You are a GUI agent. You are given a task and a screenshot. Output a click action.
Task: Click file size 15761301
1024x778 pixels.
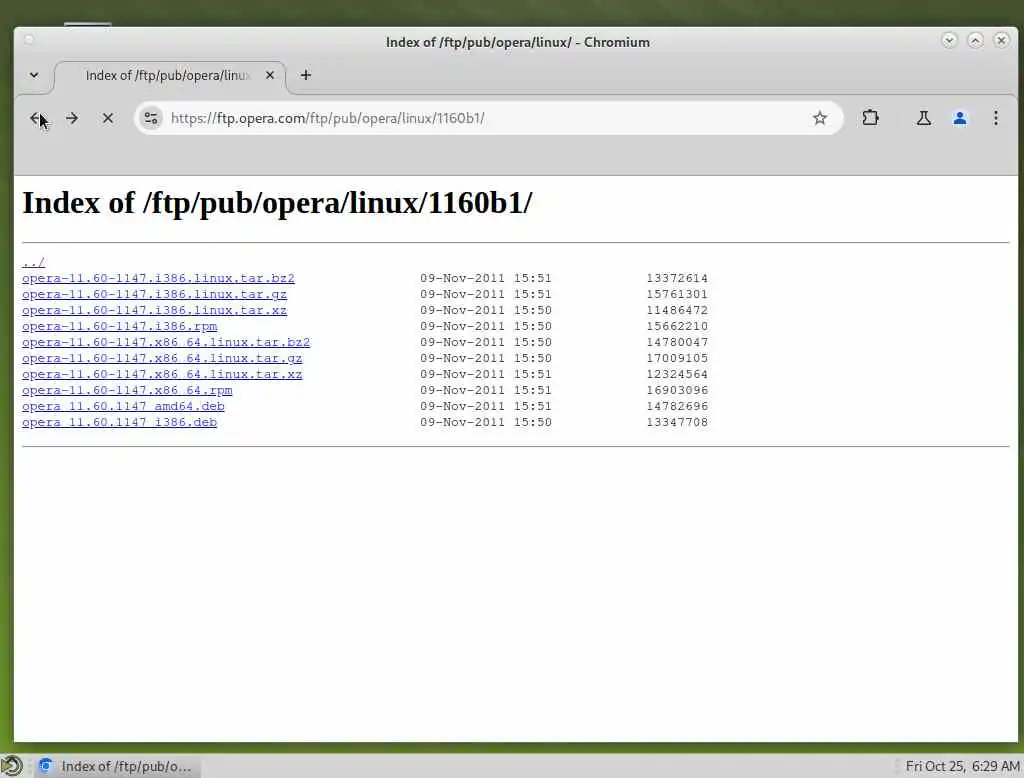tap(677, 294)
